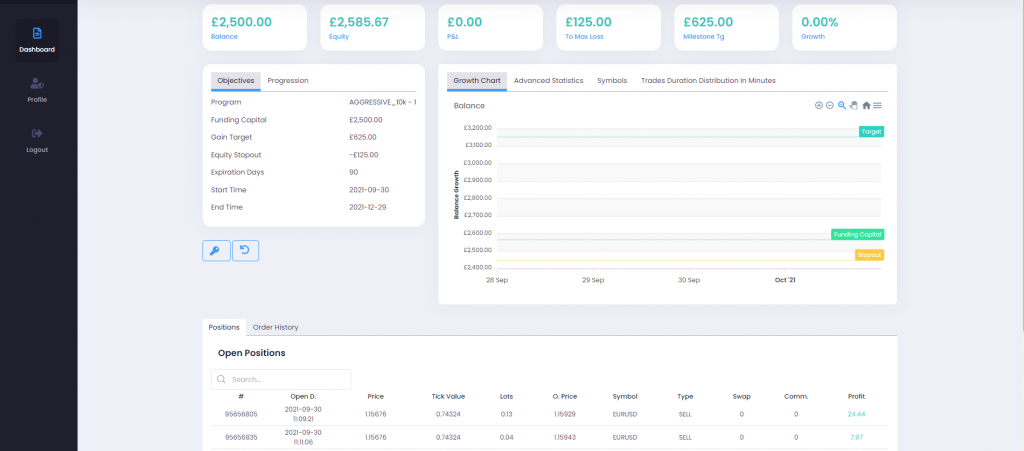Open Trades Duration Distribution In Minutes tab

coord(708,81)
